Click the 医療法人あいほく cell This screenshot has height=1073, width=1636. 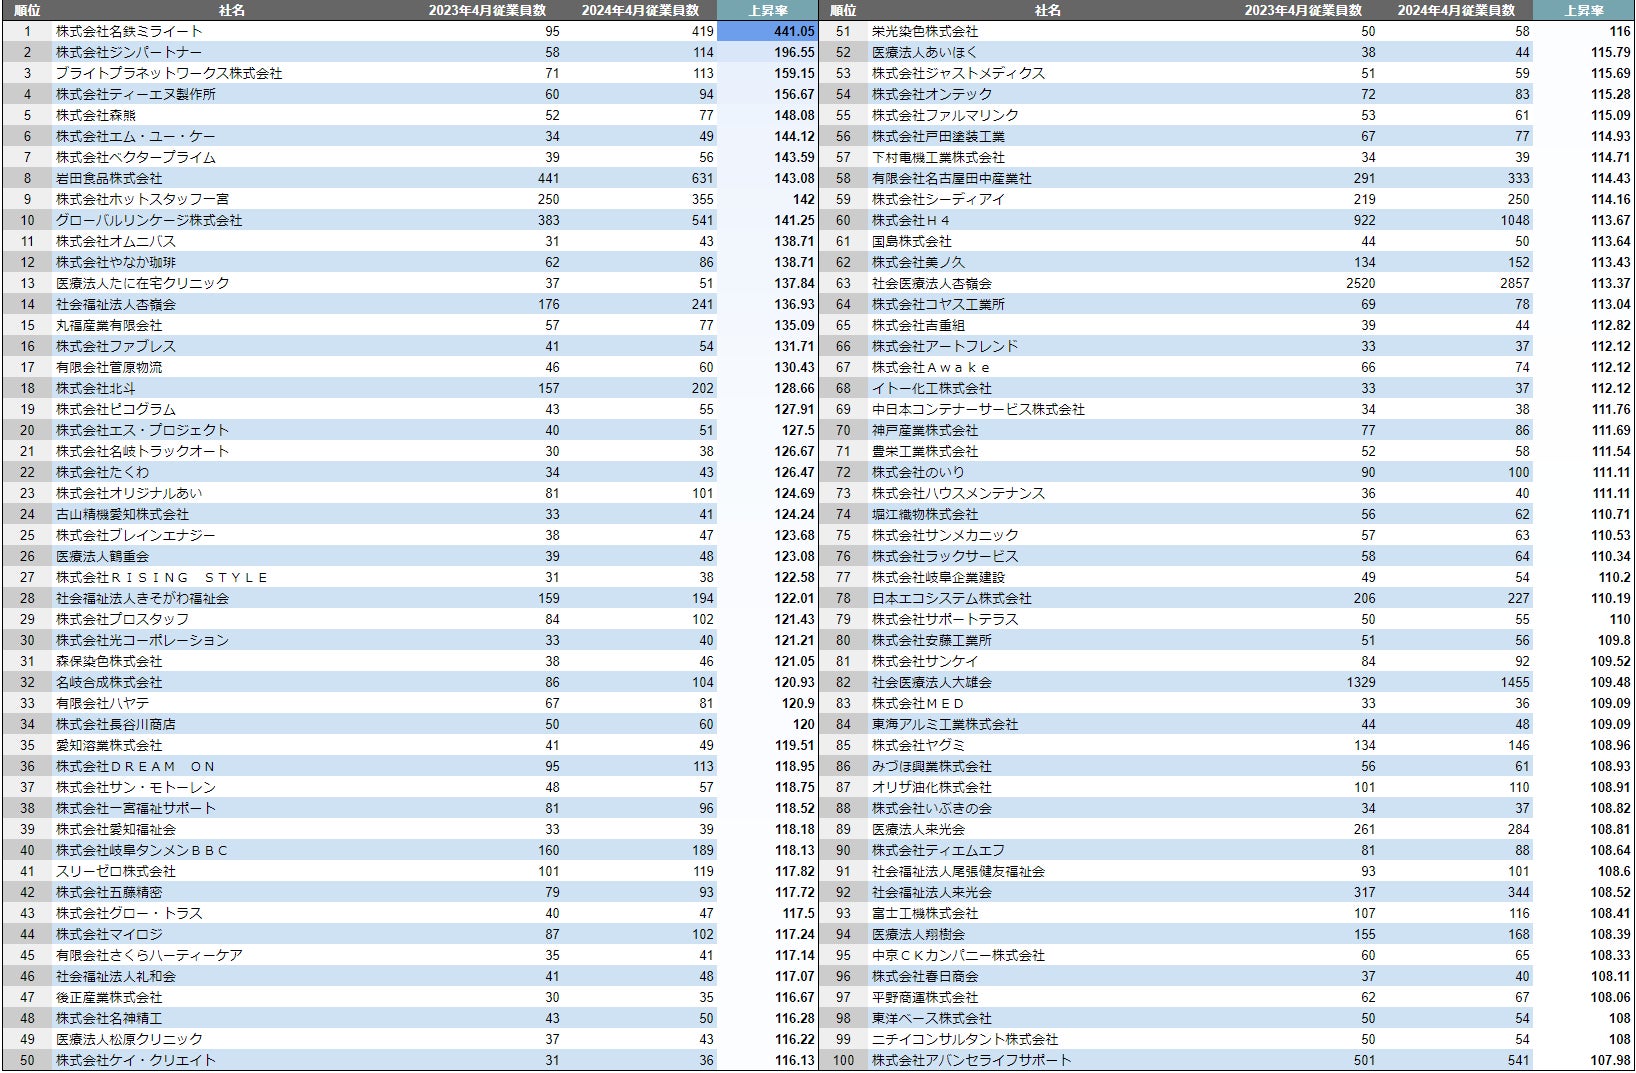(x=925, y=52)
